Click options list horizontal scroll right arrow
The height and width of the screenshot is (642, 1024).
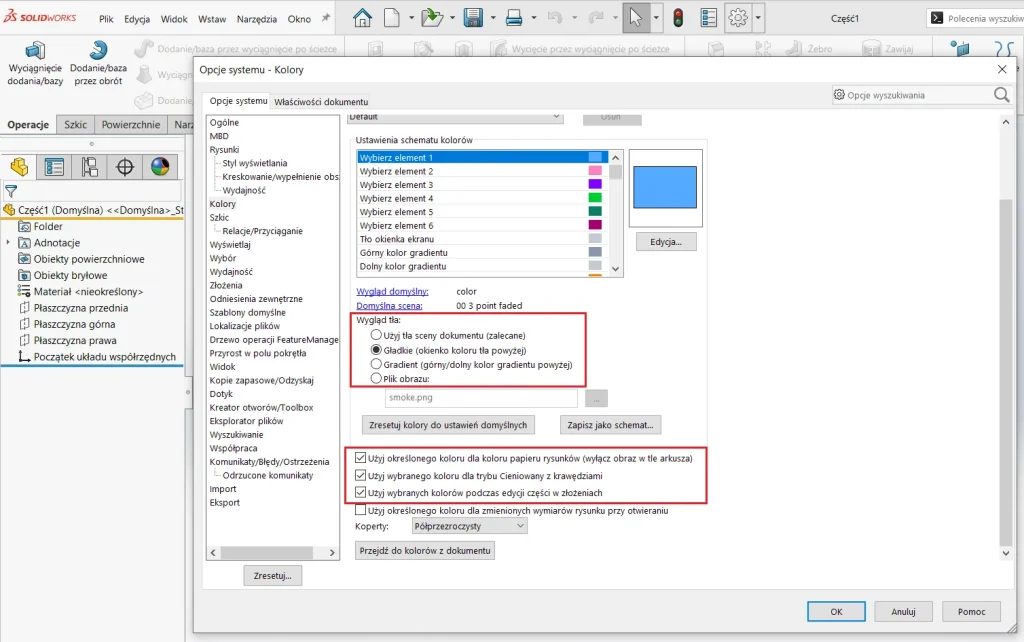pyautogui.click(x=332, y=553)
